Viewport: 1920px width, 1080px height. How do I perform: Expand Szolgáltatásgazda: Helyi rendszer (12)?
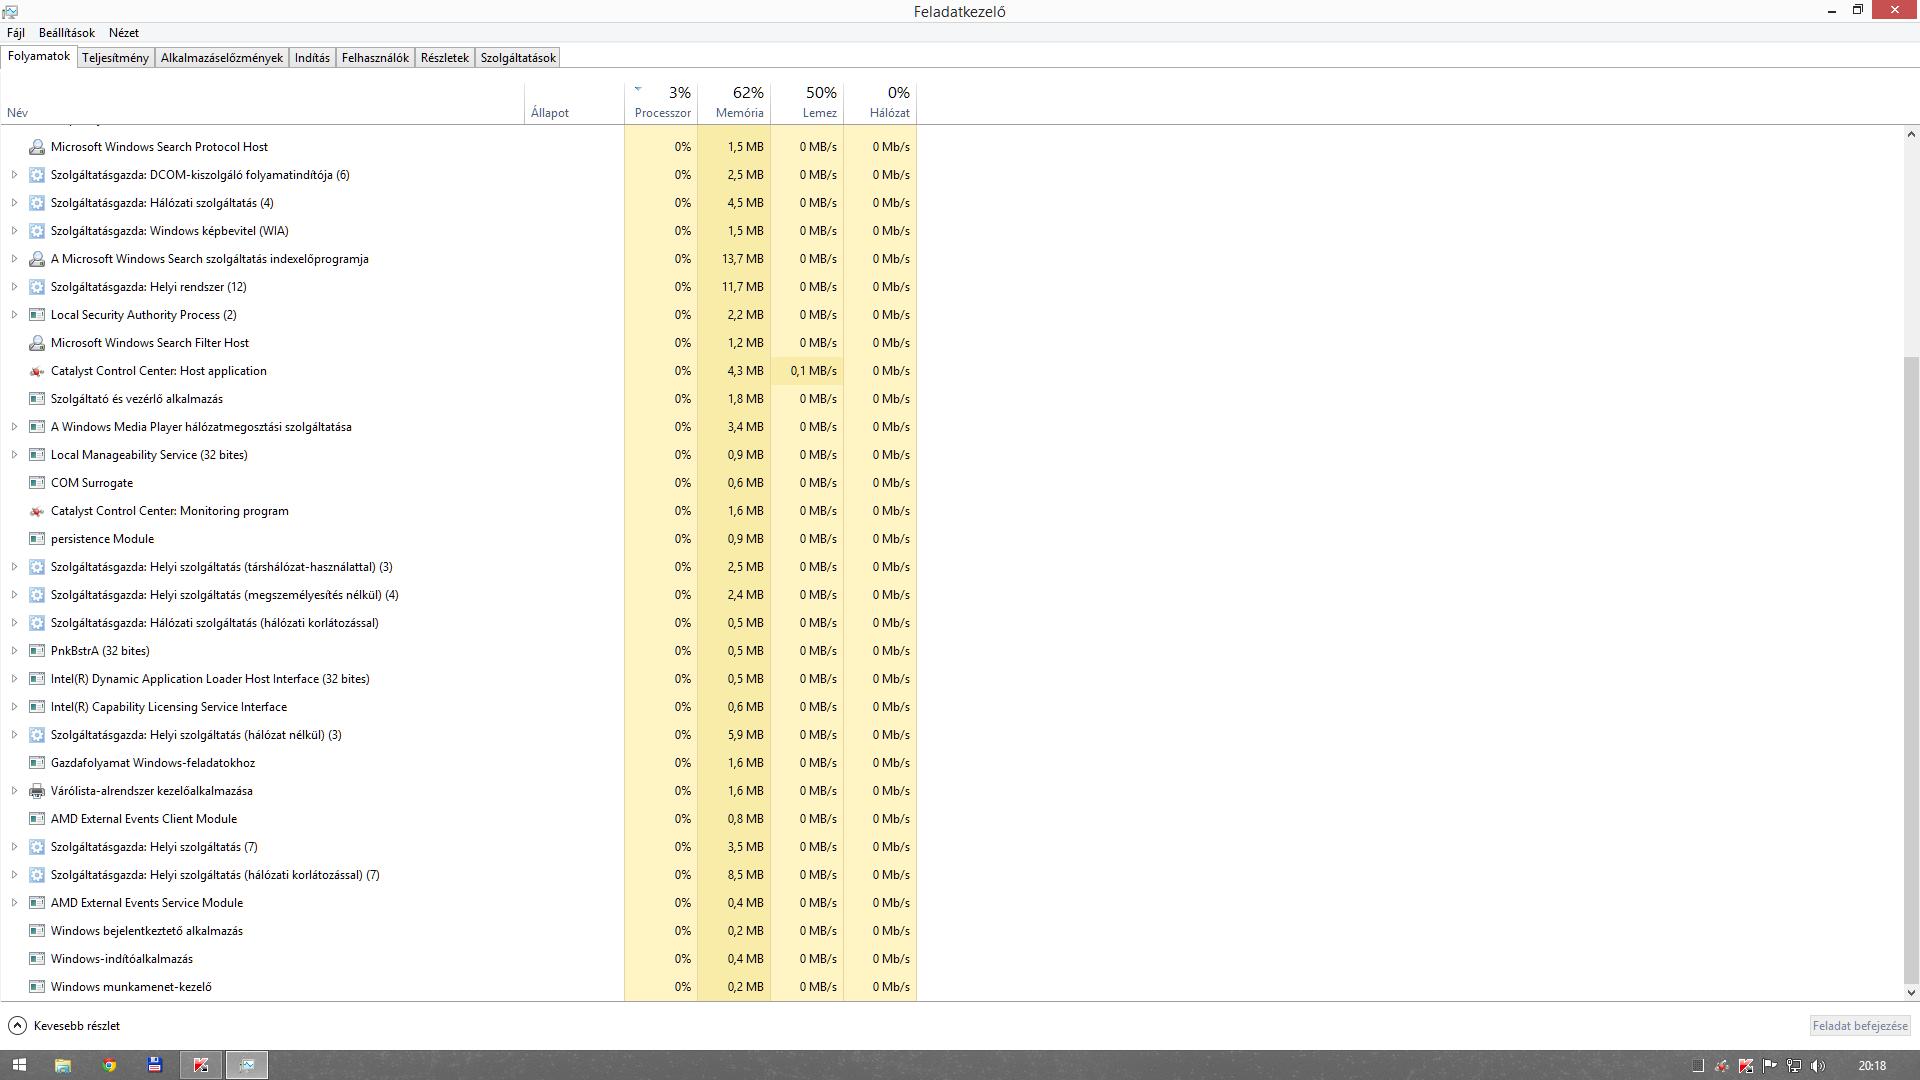(x=14, y=287)
